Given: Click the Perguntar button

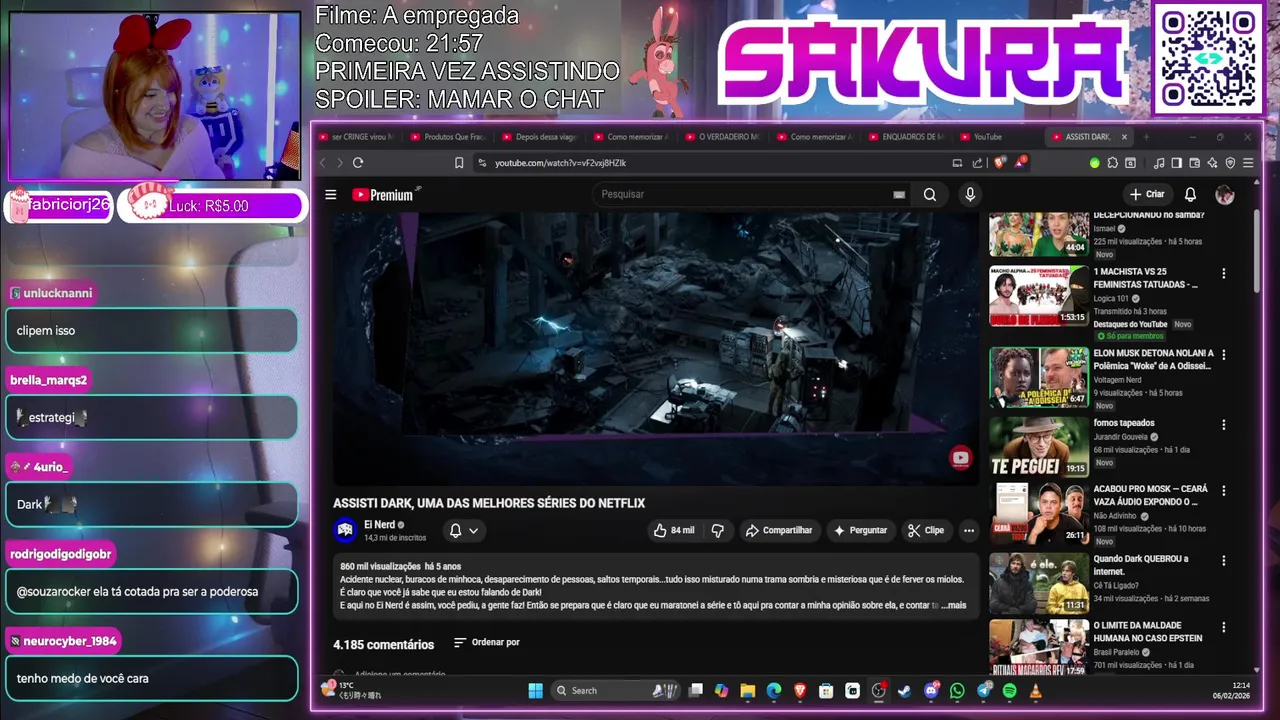Looking at the screenshot, I should tap(860, 530).
